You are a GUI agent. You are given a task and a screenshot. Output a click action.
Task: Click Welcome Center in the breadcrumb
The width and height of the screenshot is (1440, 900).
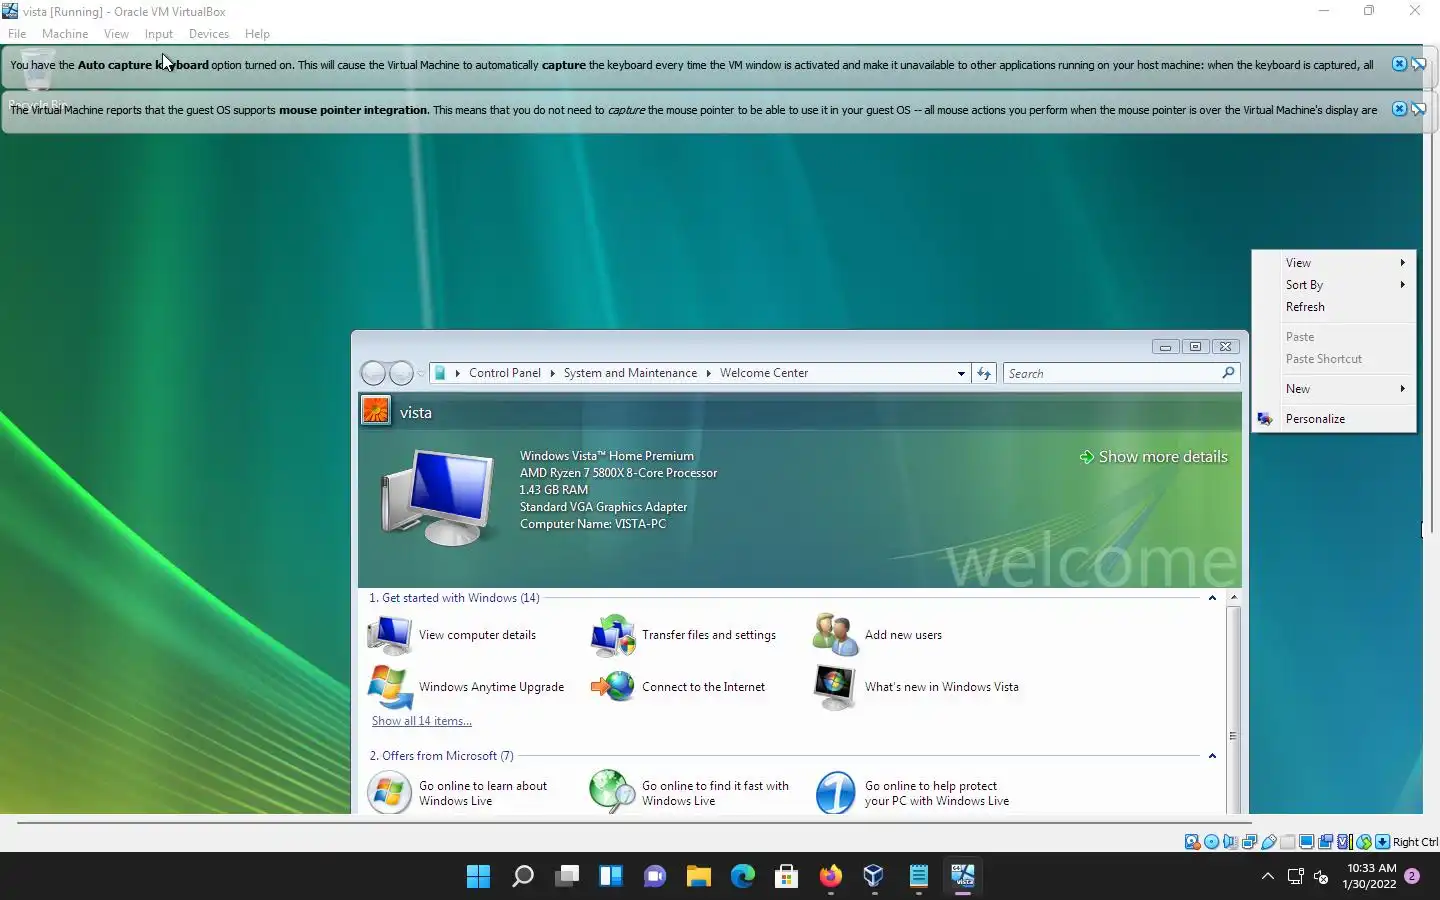click(x=764, y=373)
